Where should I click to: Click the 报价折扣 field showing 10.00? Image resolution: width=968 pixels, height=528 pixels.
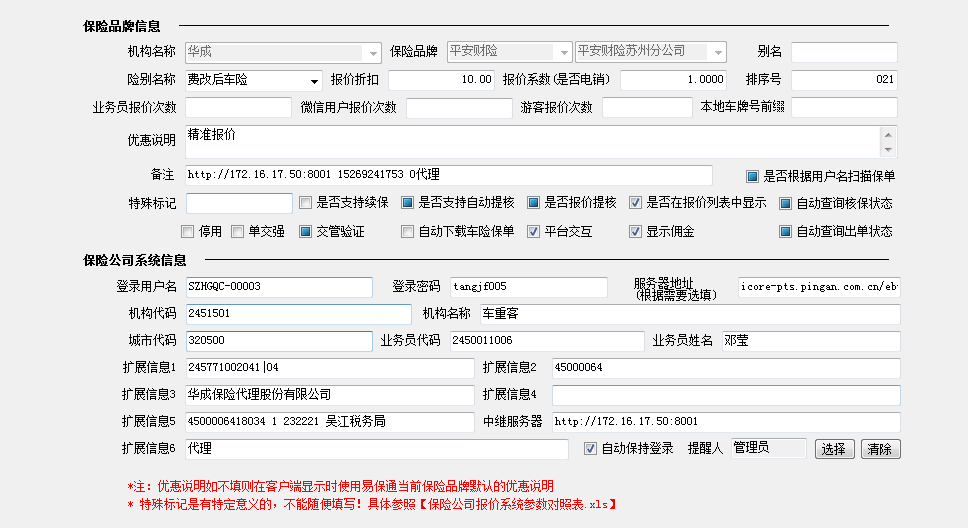point(441,80)
